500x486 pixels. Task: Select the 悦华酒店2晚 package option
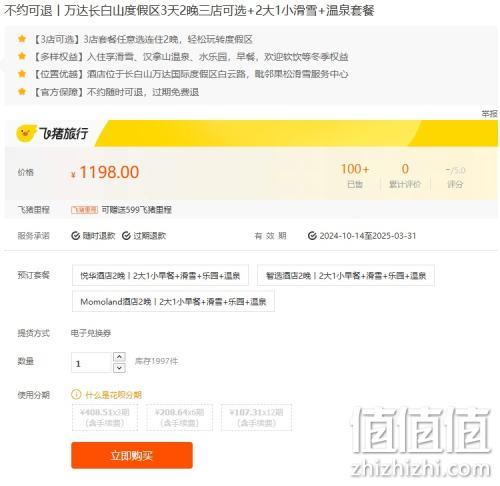click(x=160, y=275)
